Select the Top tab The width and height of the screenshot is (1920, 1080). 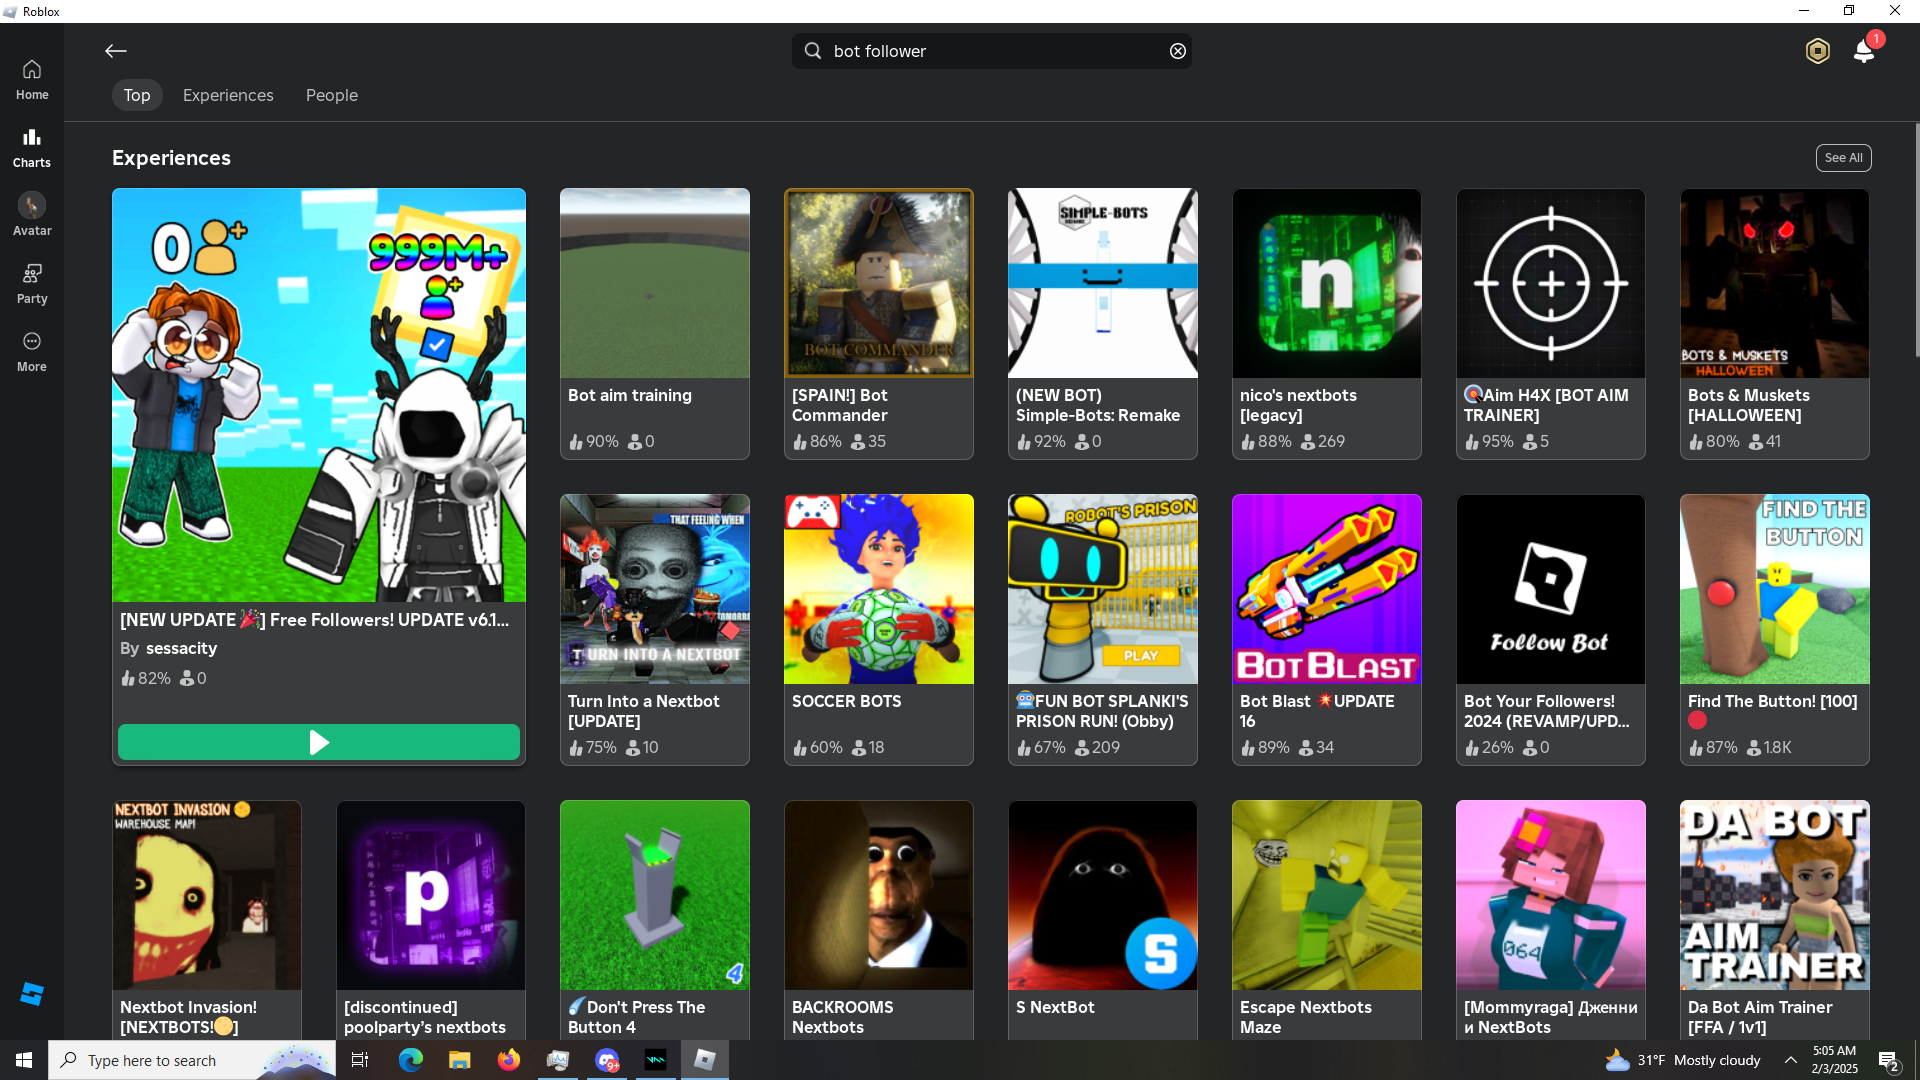tap(137, 95)
